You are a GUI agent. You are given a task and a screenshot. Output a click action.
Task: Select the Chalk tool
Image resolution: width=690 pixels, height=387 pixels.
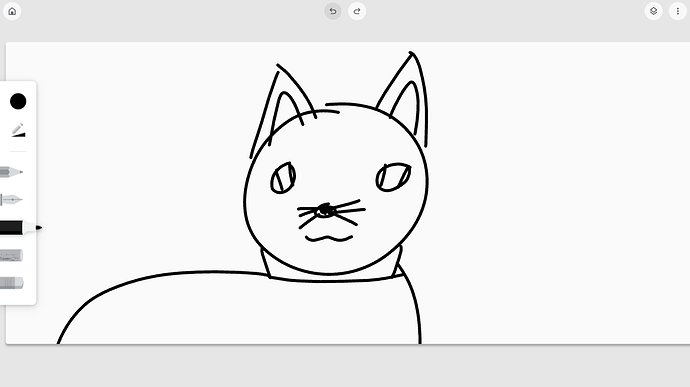tap(11, 255)
